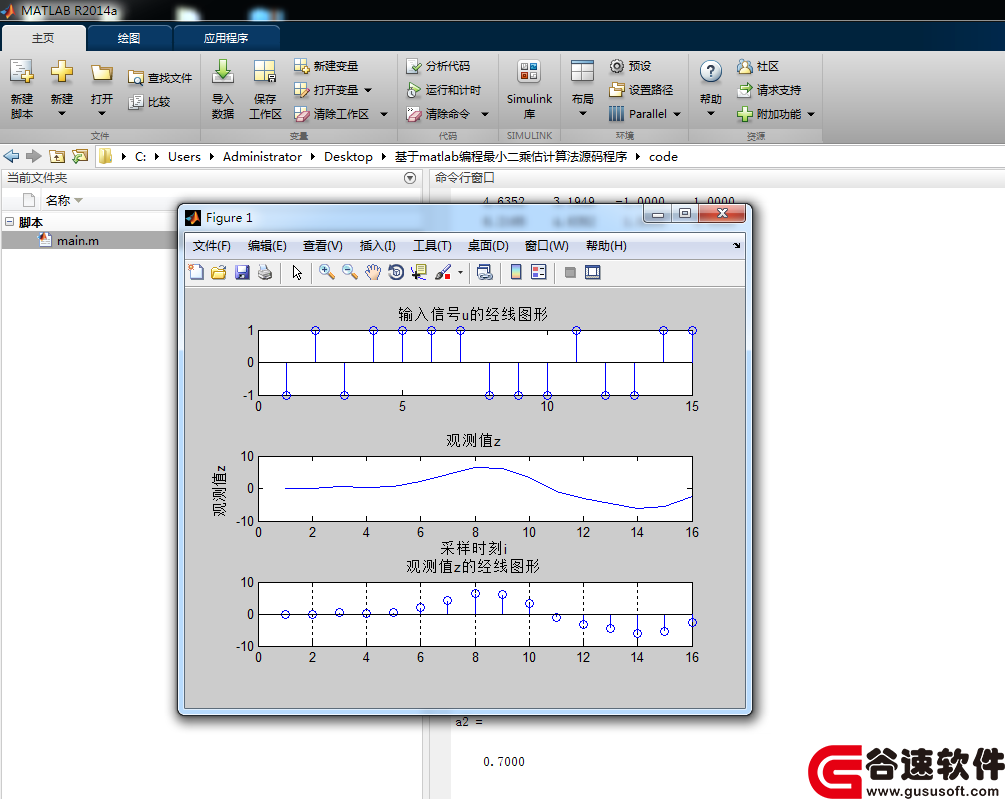
Task: Open Help (帮助) menu in Figure 1
Action: click(606, 246)
